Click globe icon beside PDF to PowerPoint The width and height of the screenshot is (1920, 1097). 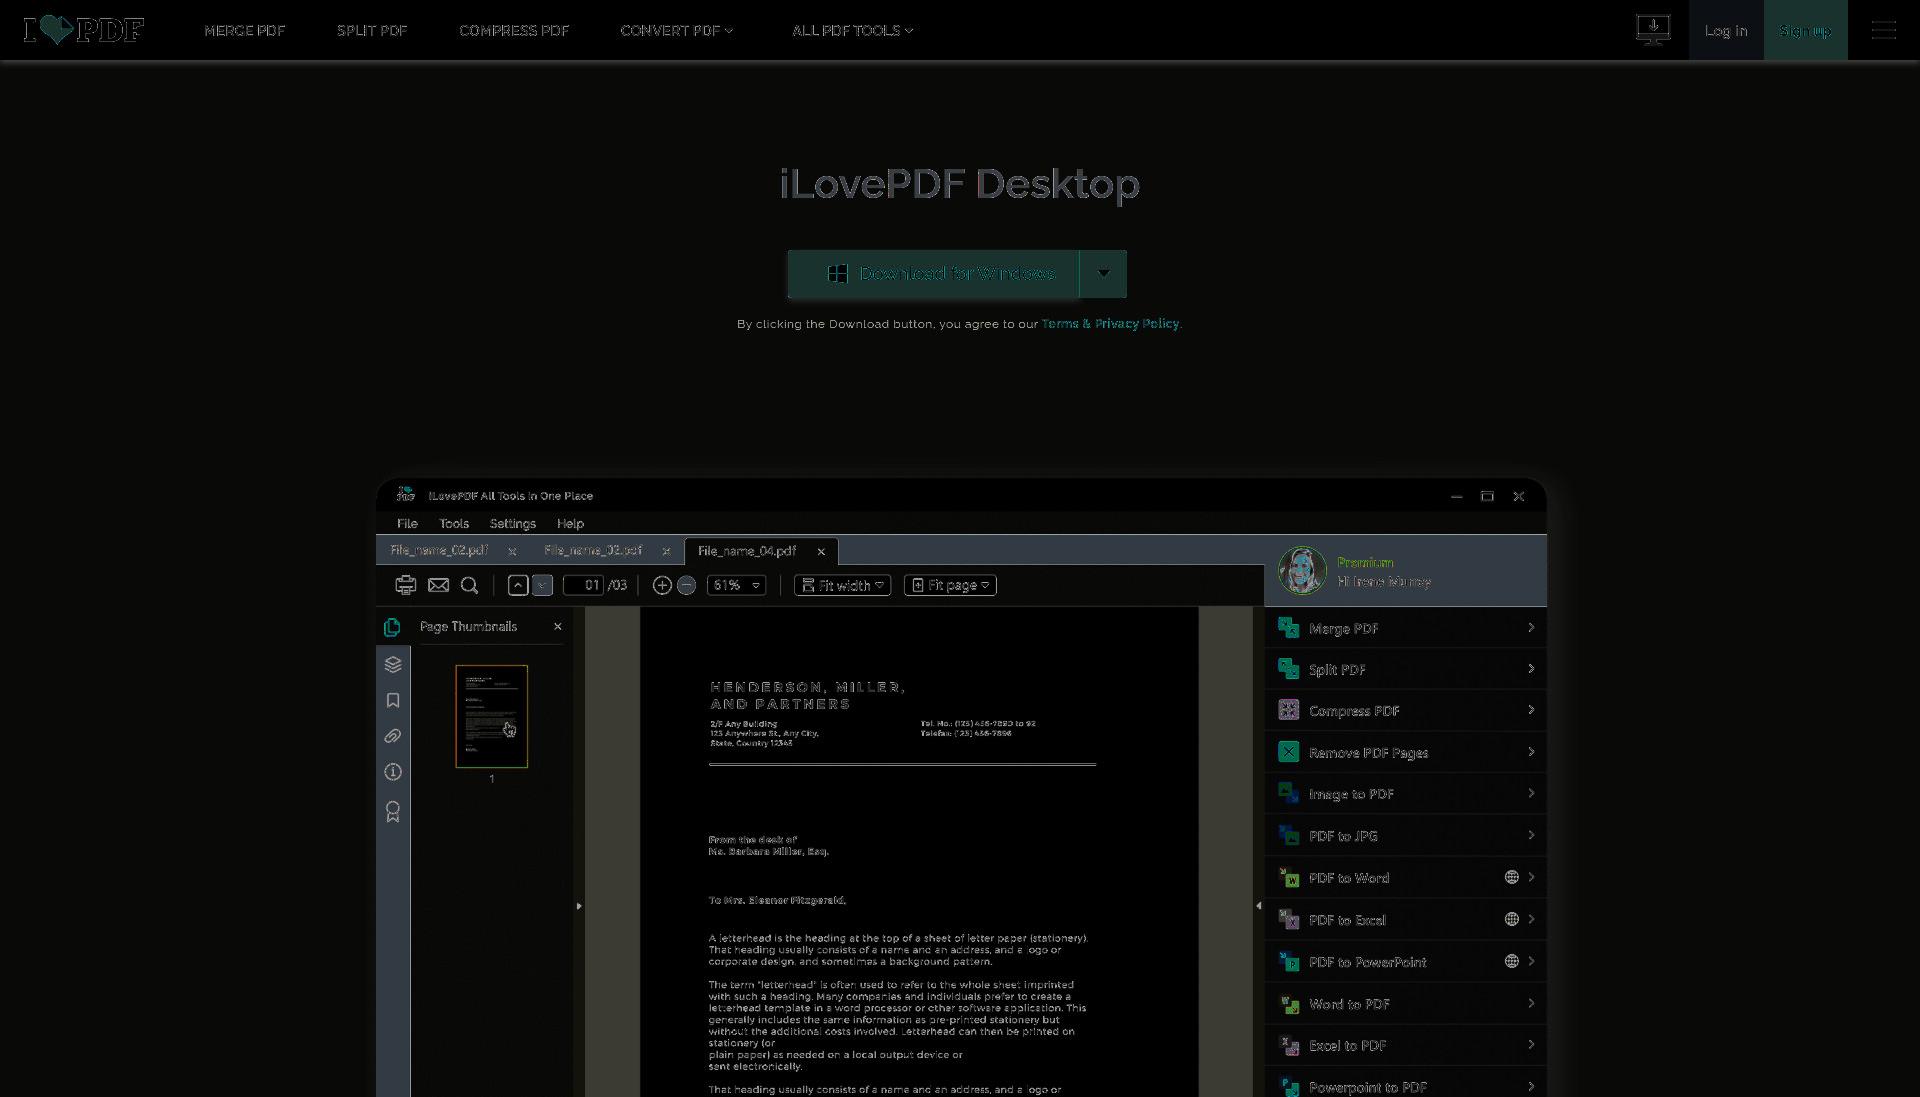pyautogui.click(x=1512, y=961)
